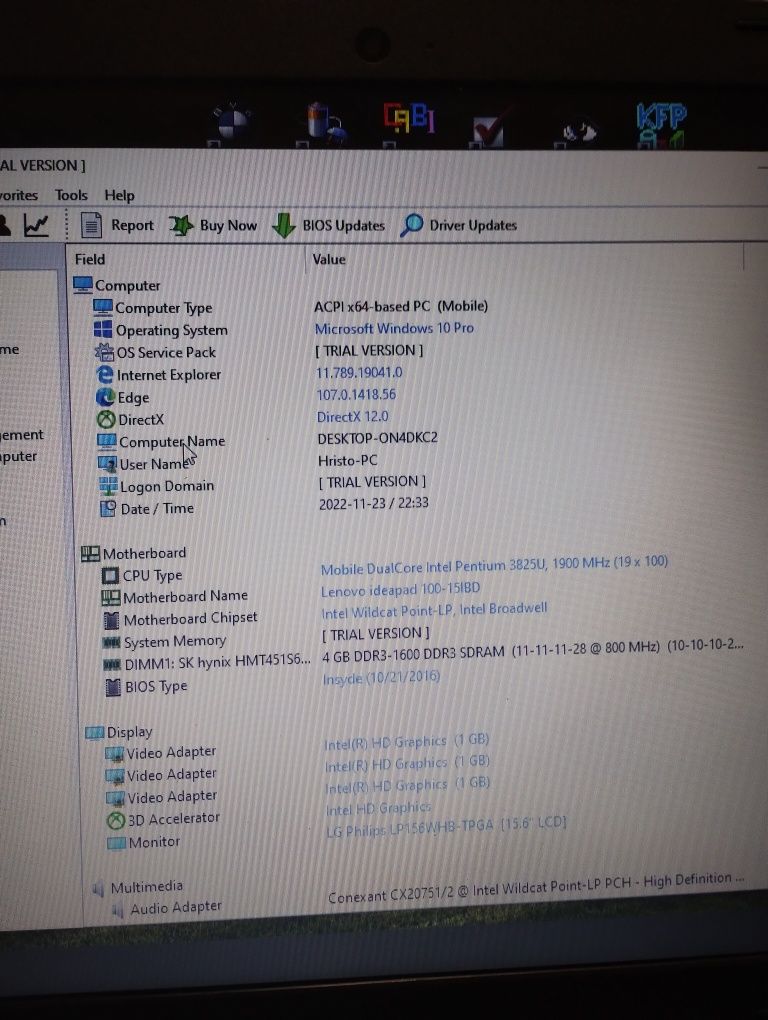768x1020 pixels.
Task: Click the KFP desktop shortcut icon
Action: (661, 125)
